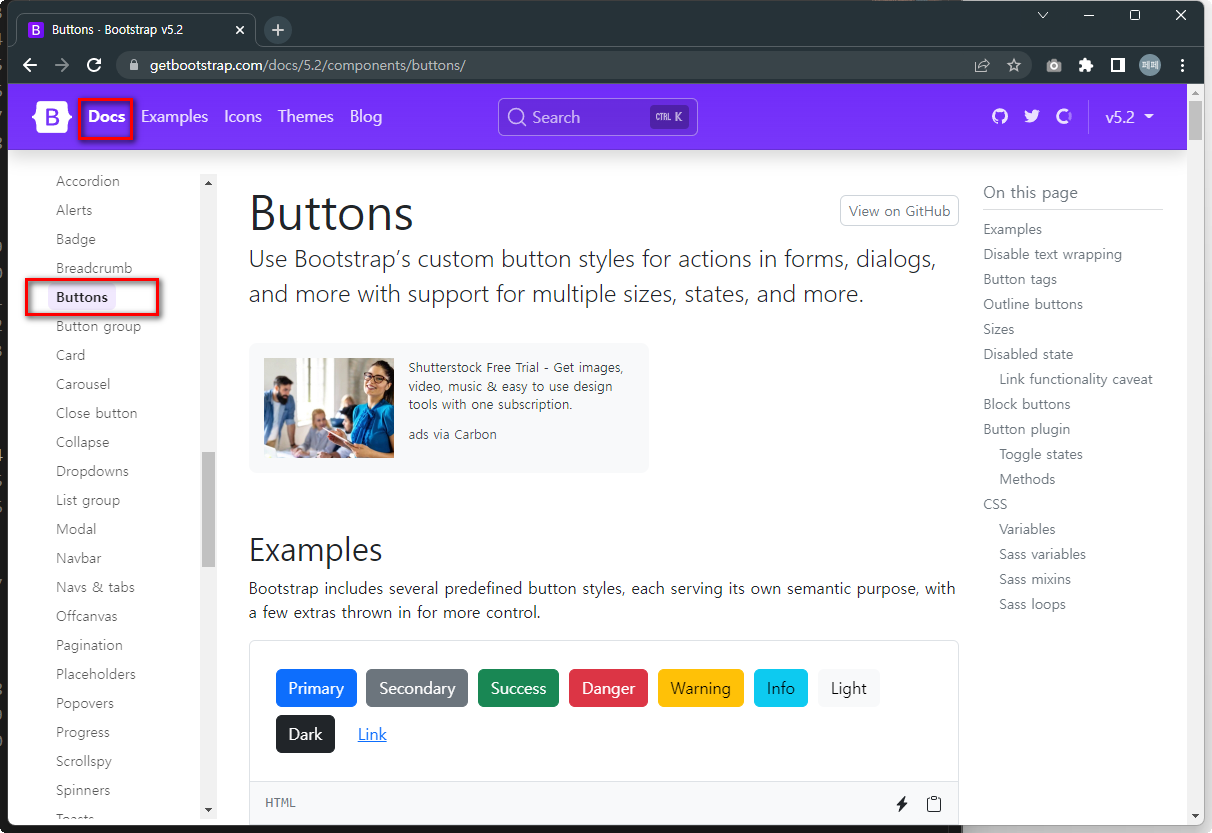Reload the page with refresh icon
This screenshot has height=833, width=1212.
click(94, 65)
